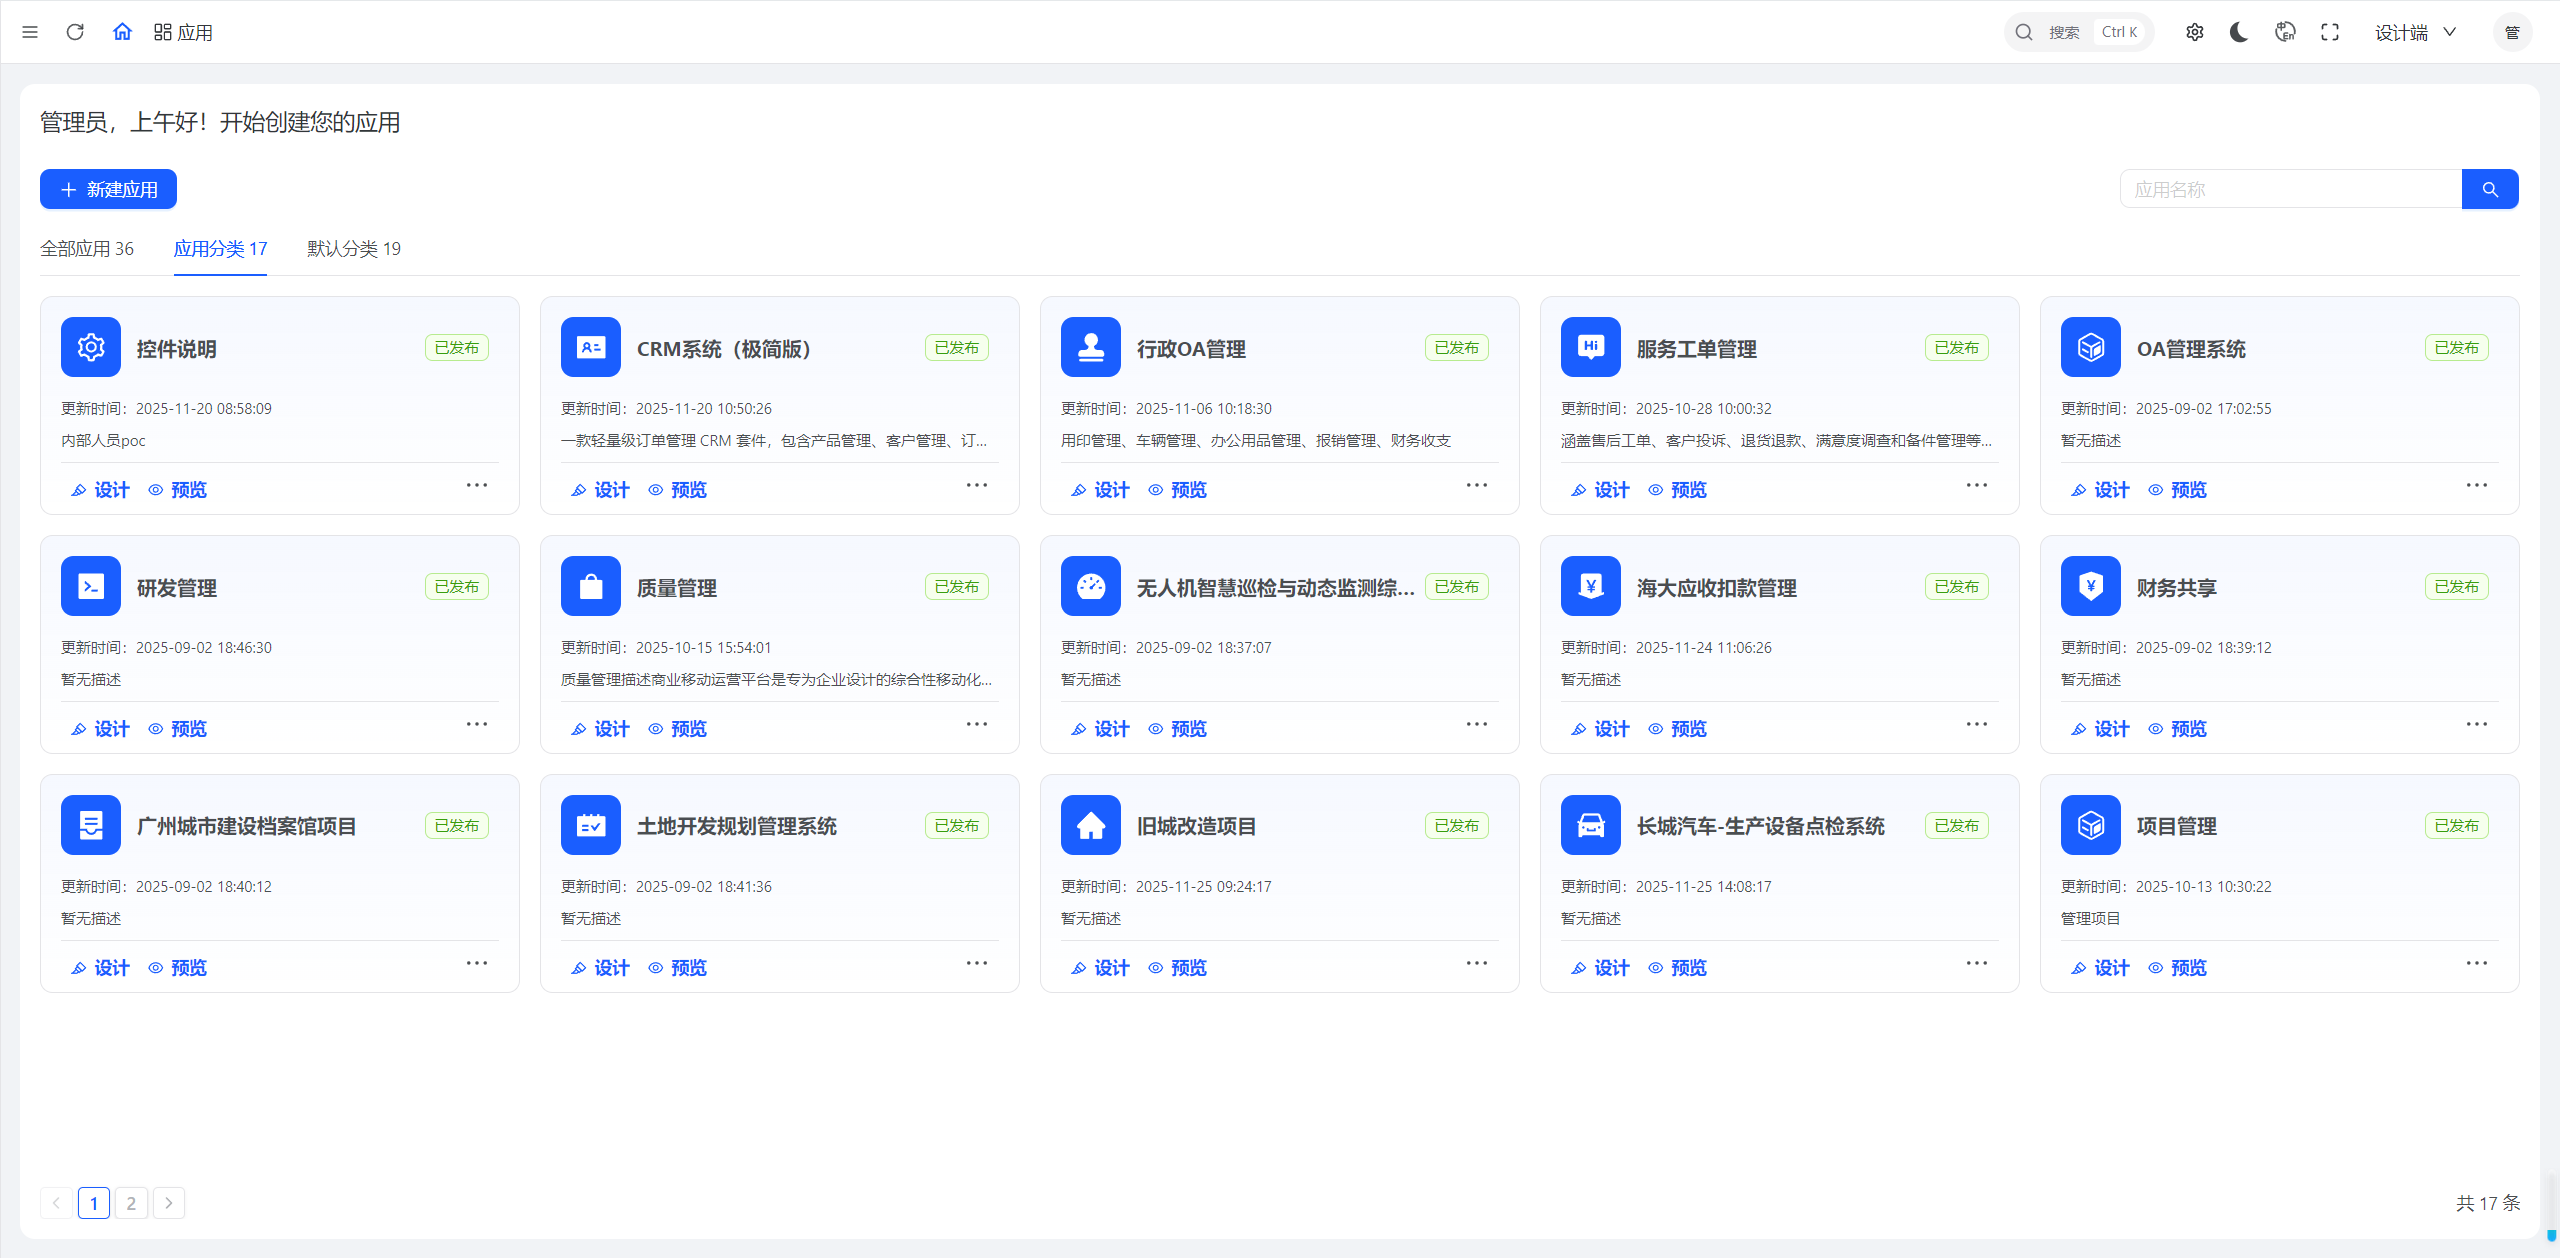The image size is (2560, 1258).
Task: Go to page 2 in pagination
Action: (131, 1203)
